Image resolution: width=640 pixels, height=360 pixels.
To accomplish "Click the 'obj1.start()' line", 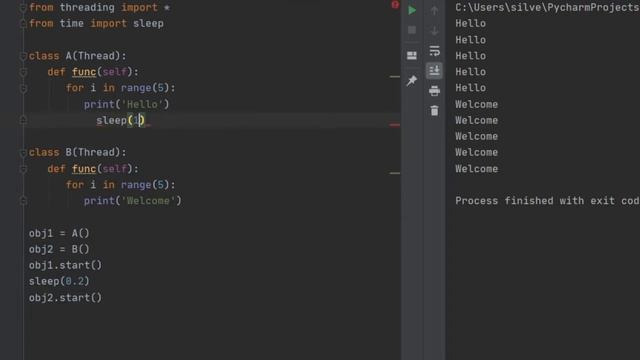I will [x=65, y=265].
